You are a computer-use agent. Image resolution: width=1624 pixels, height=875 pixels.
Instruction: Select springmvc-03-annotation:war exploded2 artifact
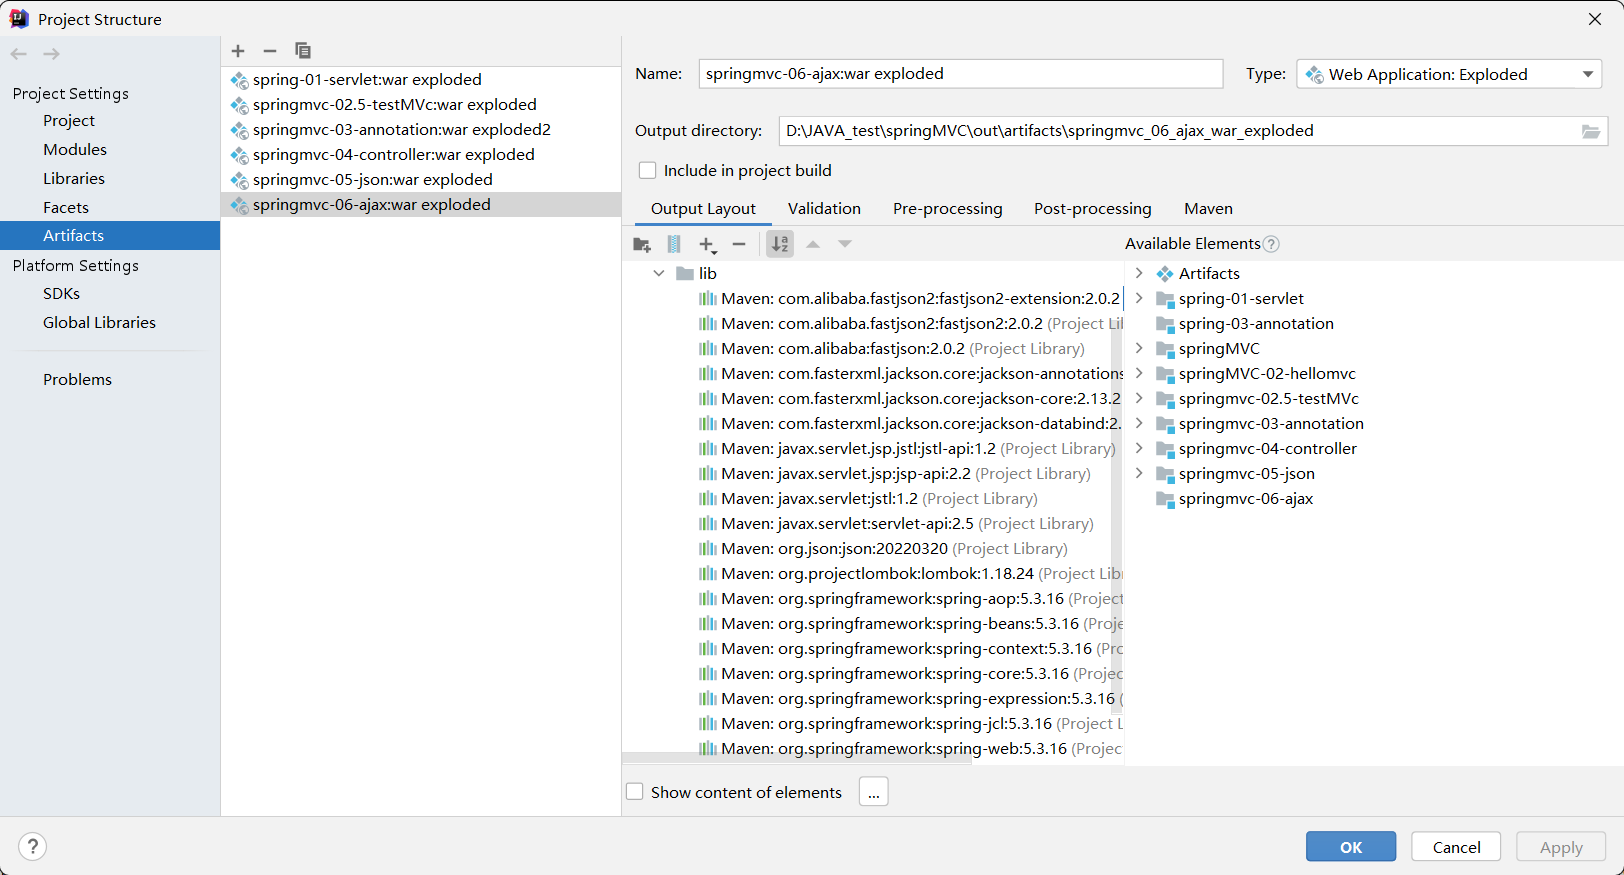[x=420, y=130]
